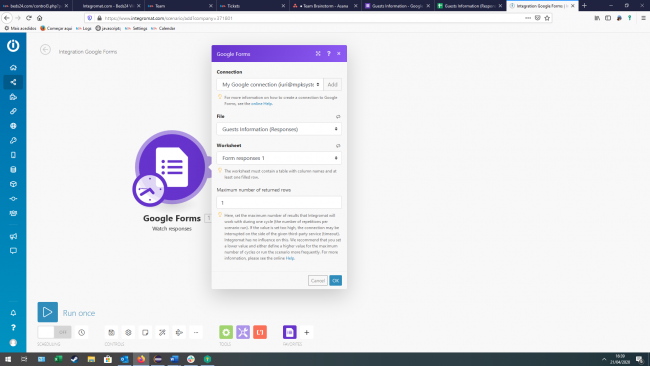Switch to the beds24.com control tab
650x366 pixels.
click(35, 6)
